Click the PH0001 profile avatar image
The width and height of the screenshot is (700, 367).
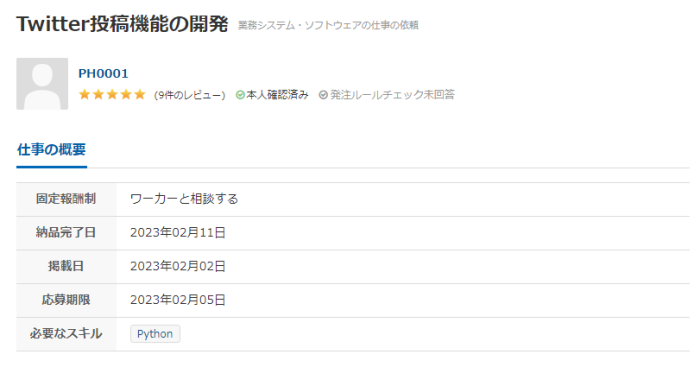pos(42,83)
